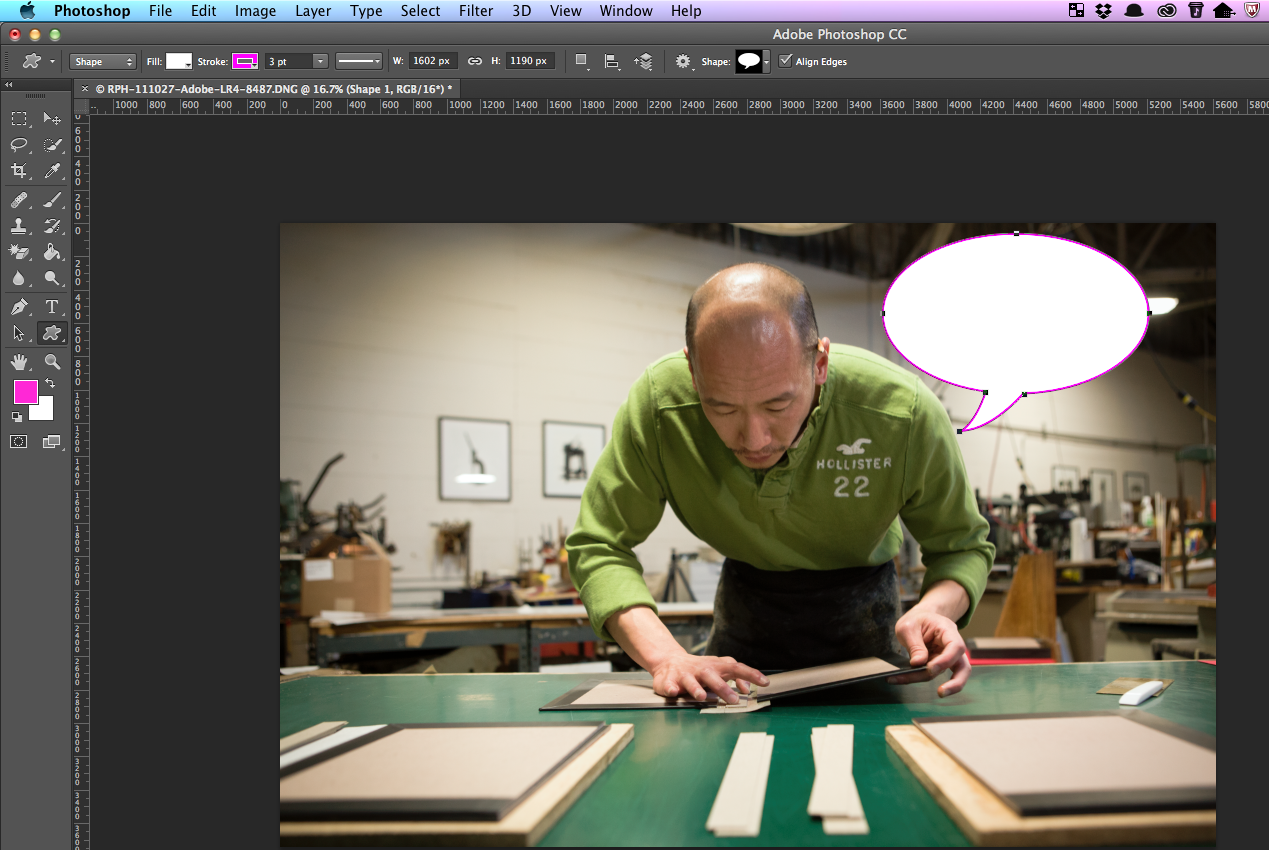Select the Lasso tool

tap(19, 145)
